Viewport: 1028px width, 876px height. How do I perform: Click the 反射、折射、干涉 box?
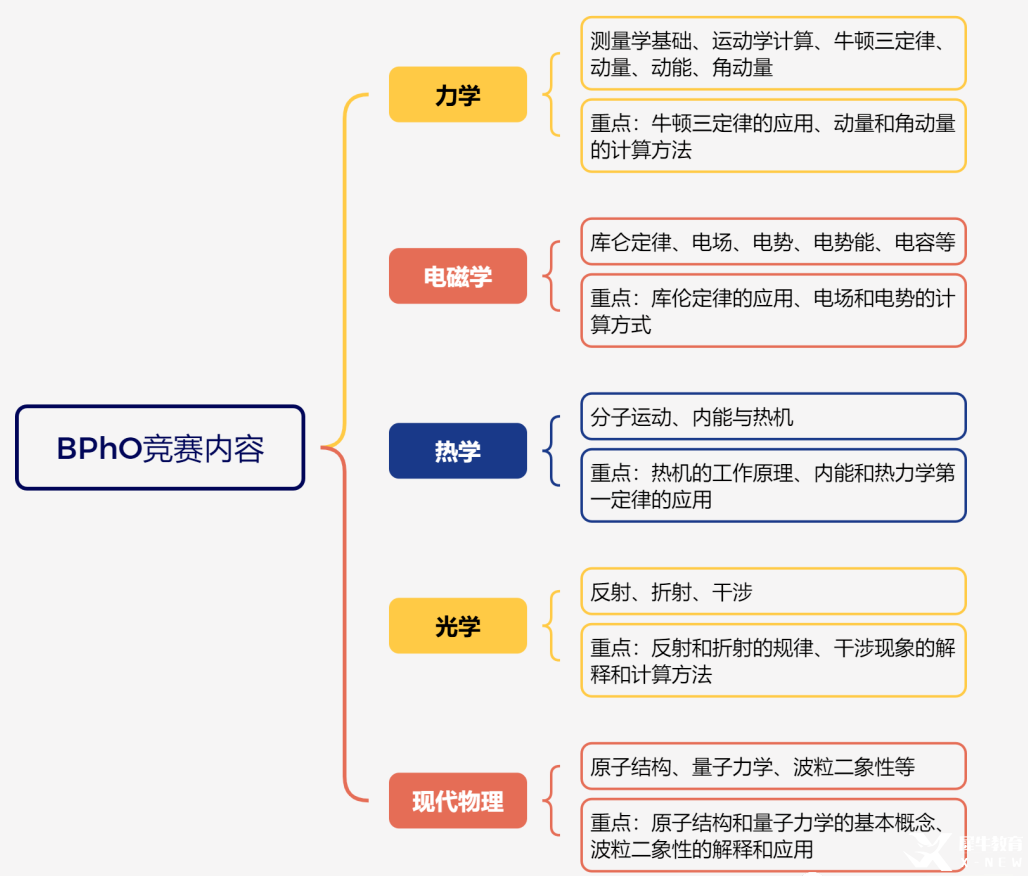coord(773,592)
